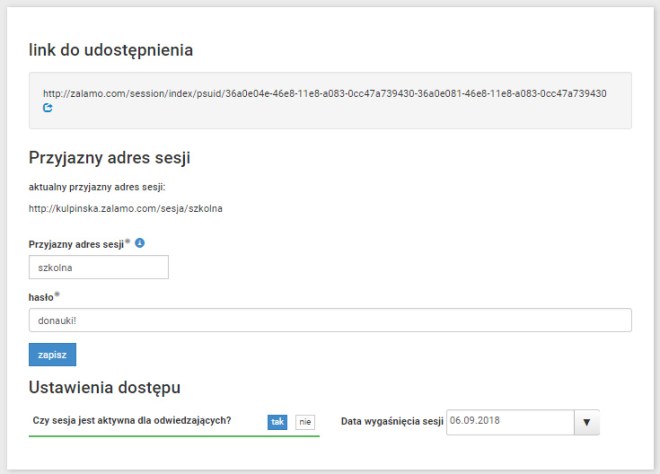This screenshot has height=474, width=660.
Task: Click the regenerate link icon below the URL
Action: coord(47,107)
